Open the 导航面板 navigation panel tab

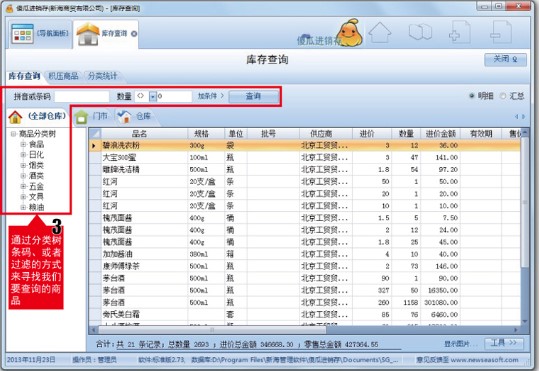tap(40, 34)
